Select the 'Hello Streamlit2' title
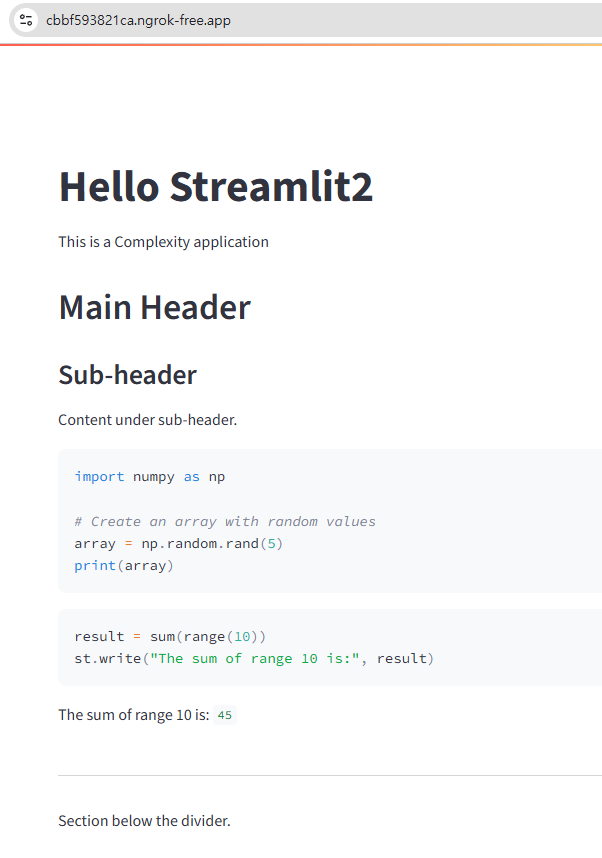Screen dimensions: 602x858 216,187
